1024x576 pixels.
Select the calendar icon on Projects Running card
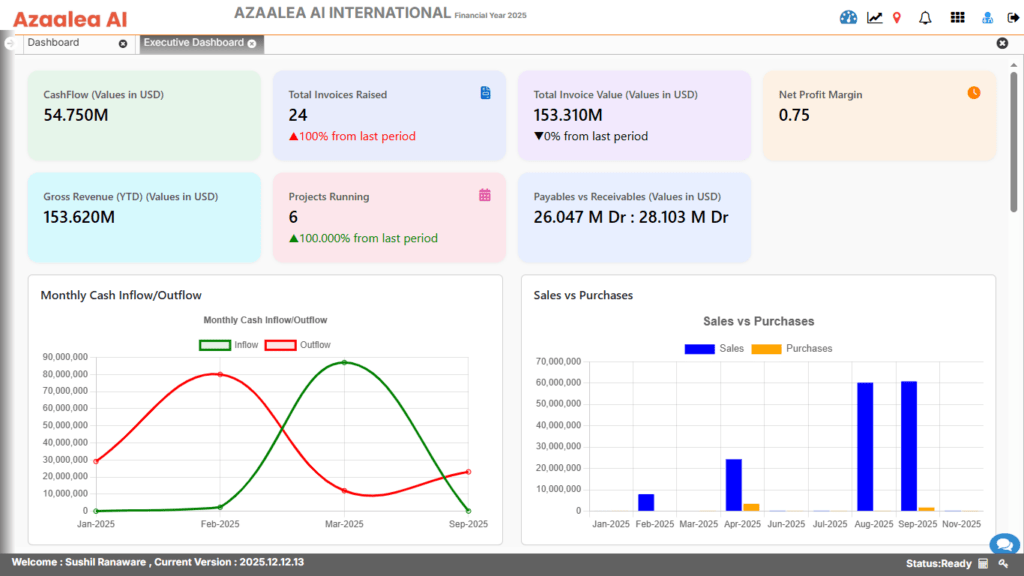point(485,194)
